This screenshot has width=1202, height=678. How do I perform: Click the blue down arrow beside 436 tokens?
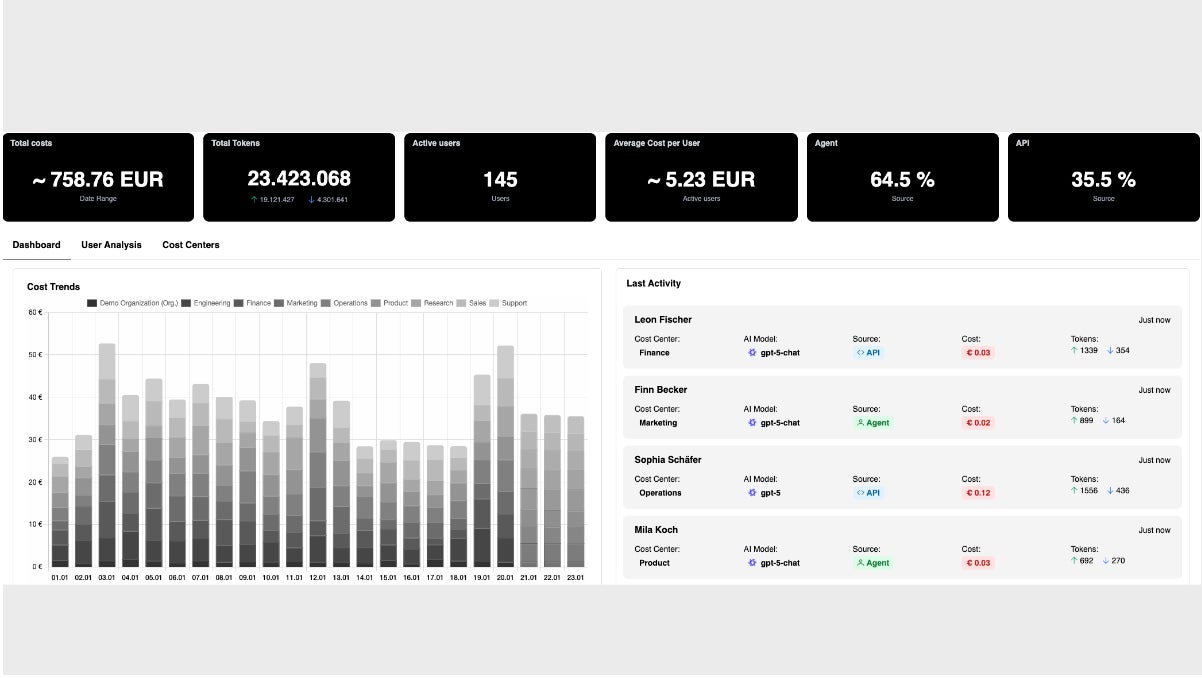[x=1110, y=491]
